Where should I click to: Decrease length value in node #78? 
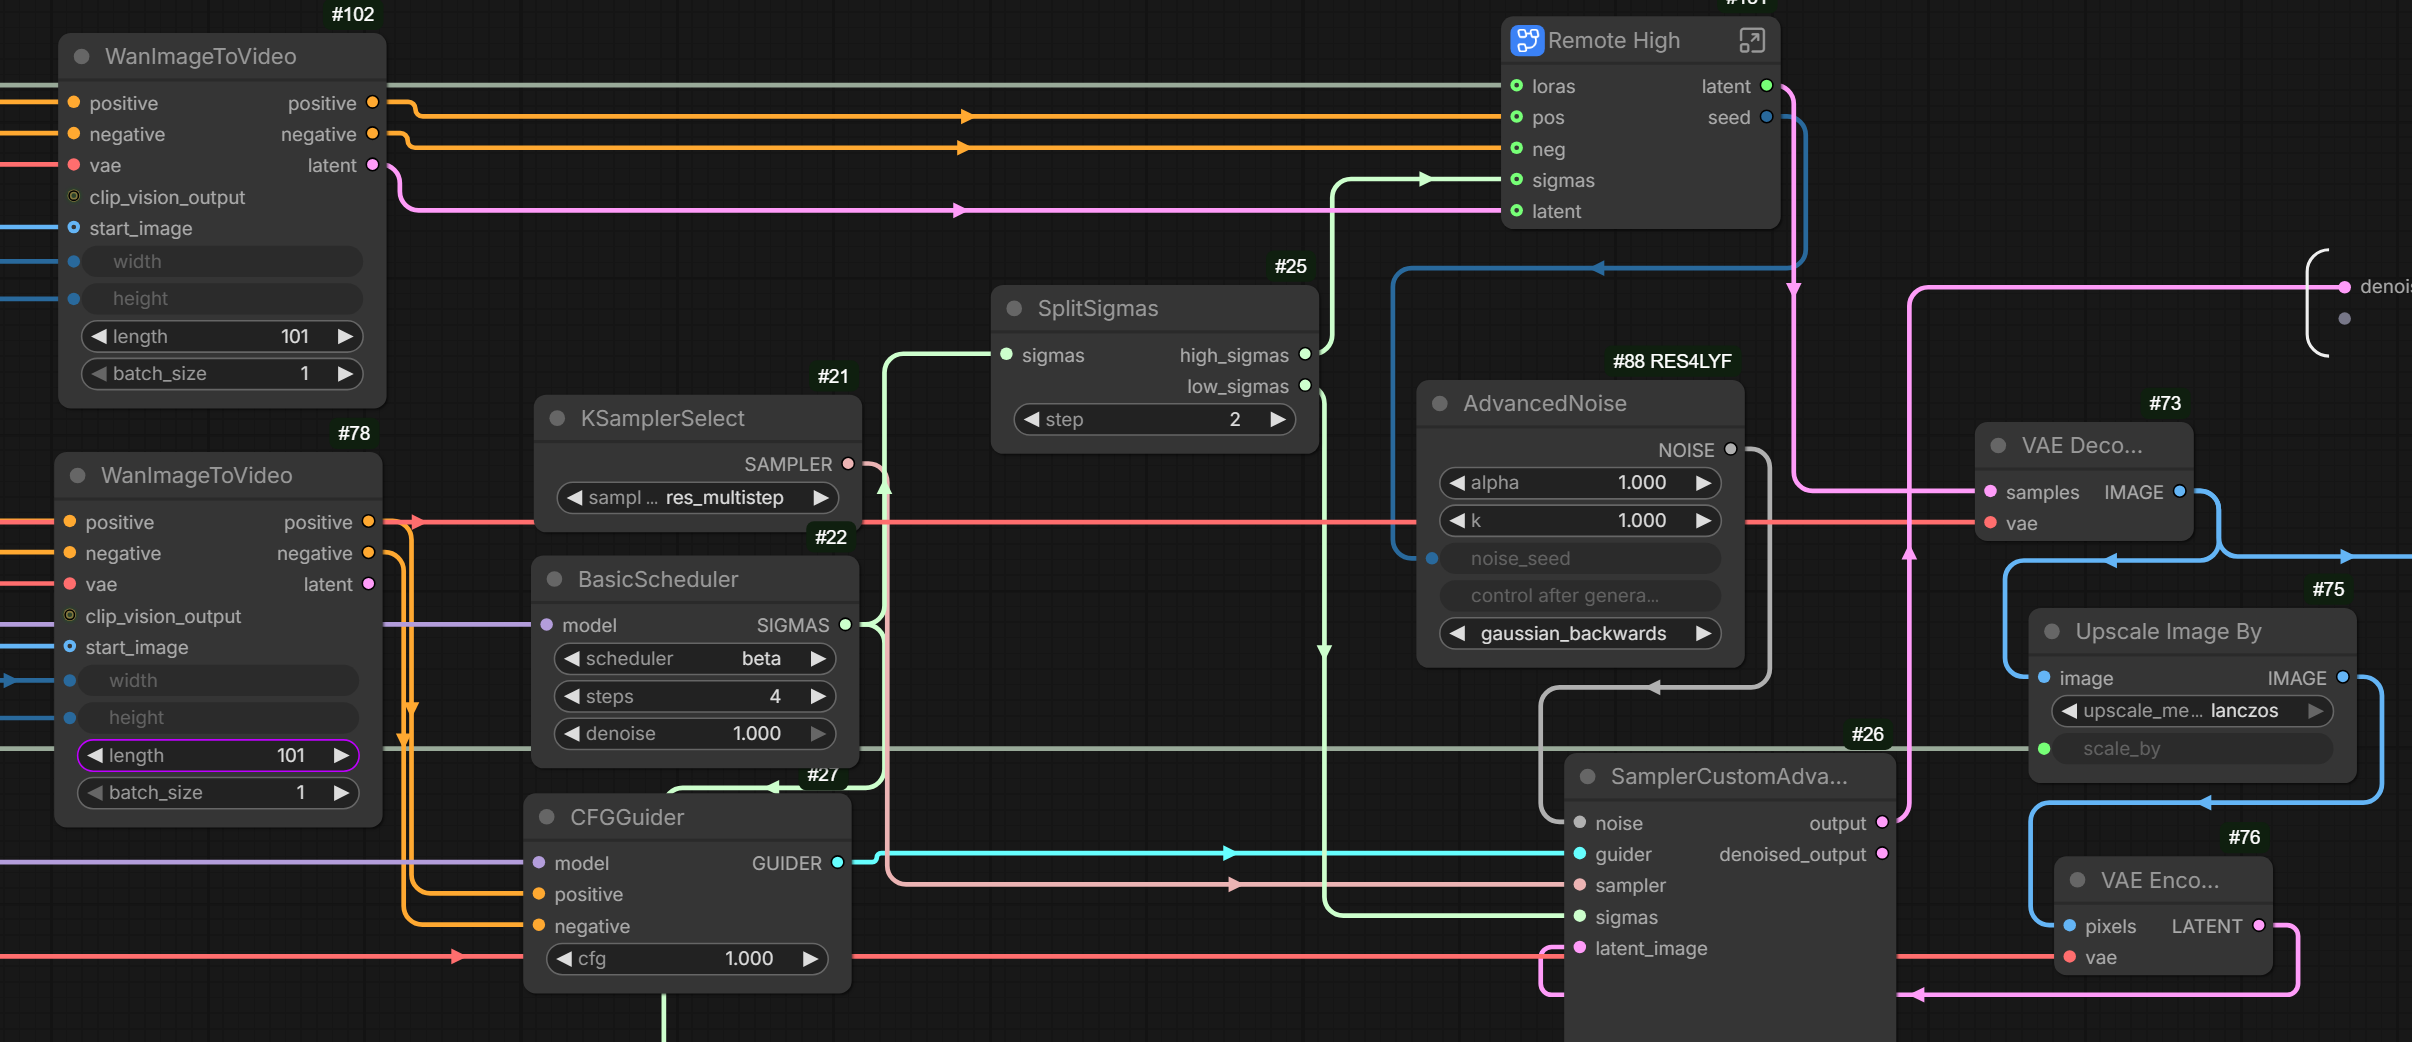[95, 756]
